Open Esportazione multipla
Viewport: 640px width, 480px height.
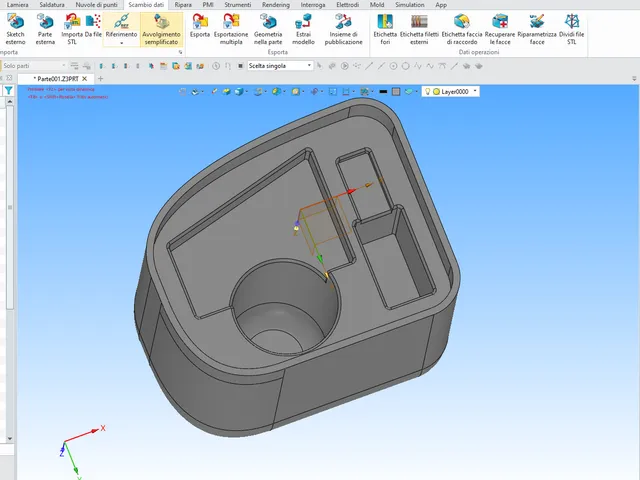(x=231, y=29)
